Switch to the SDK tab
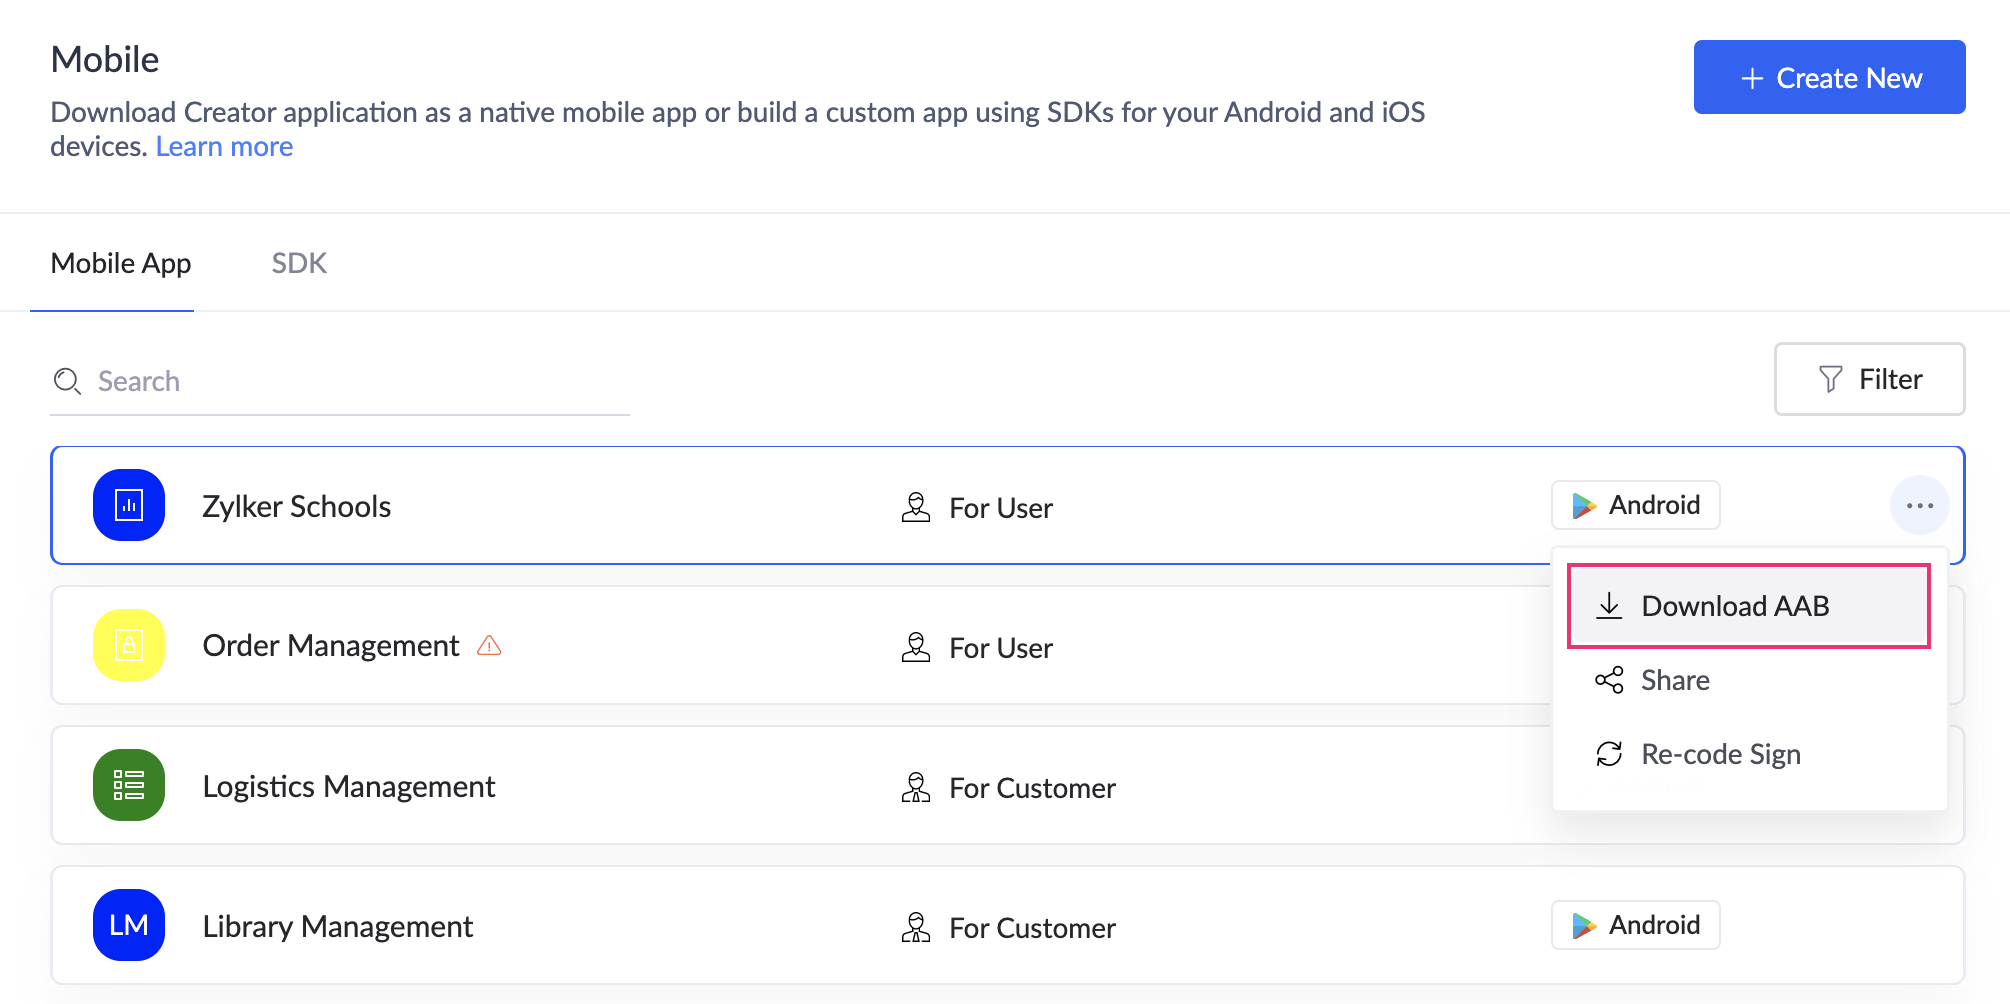This screenshot has height=1004, width=2010. coord(299,263)
